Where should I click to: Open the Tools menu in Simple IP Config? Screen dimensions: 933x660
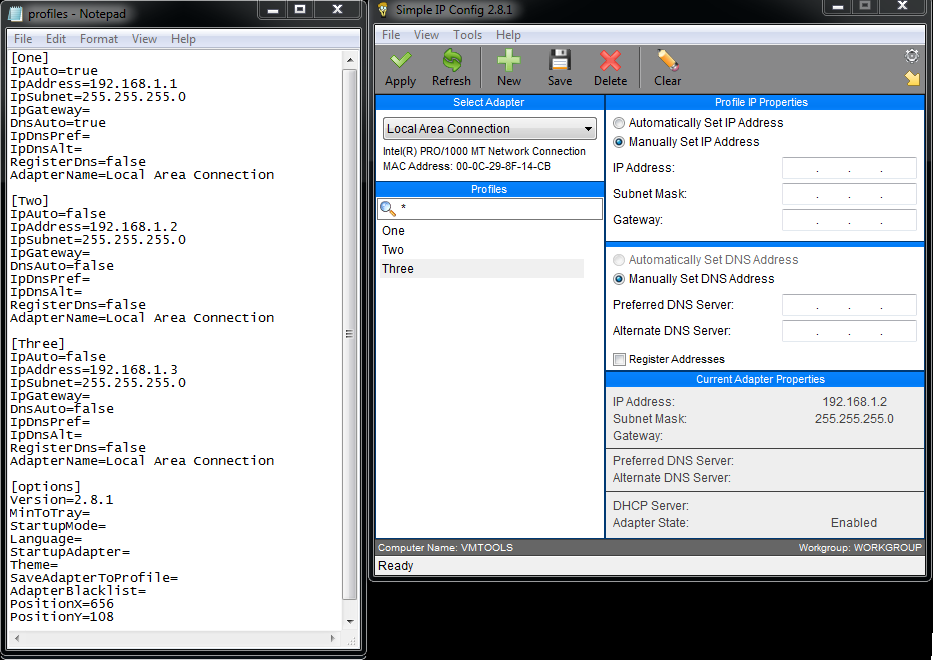pyautogui.click(x=467, y=34)
